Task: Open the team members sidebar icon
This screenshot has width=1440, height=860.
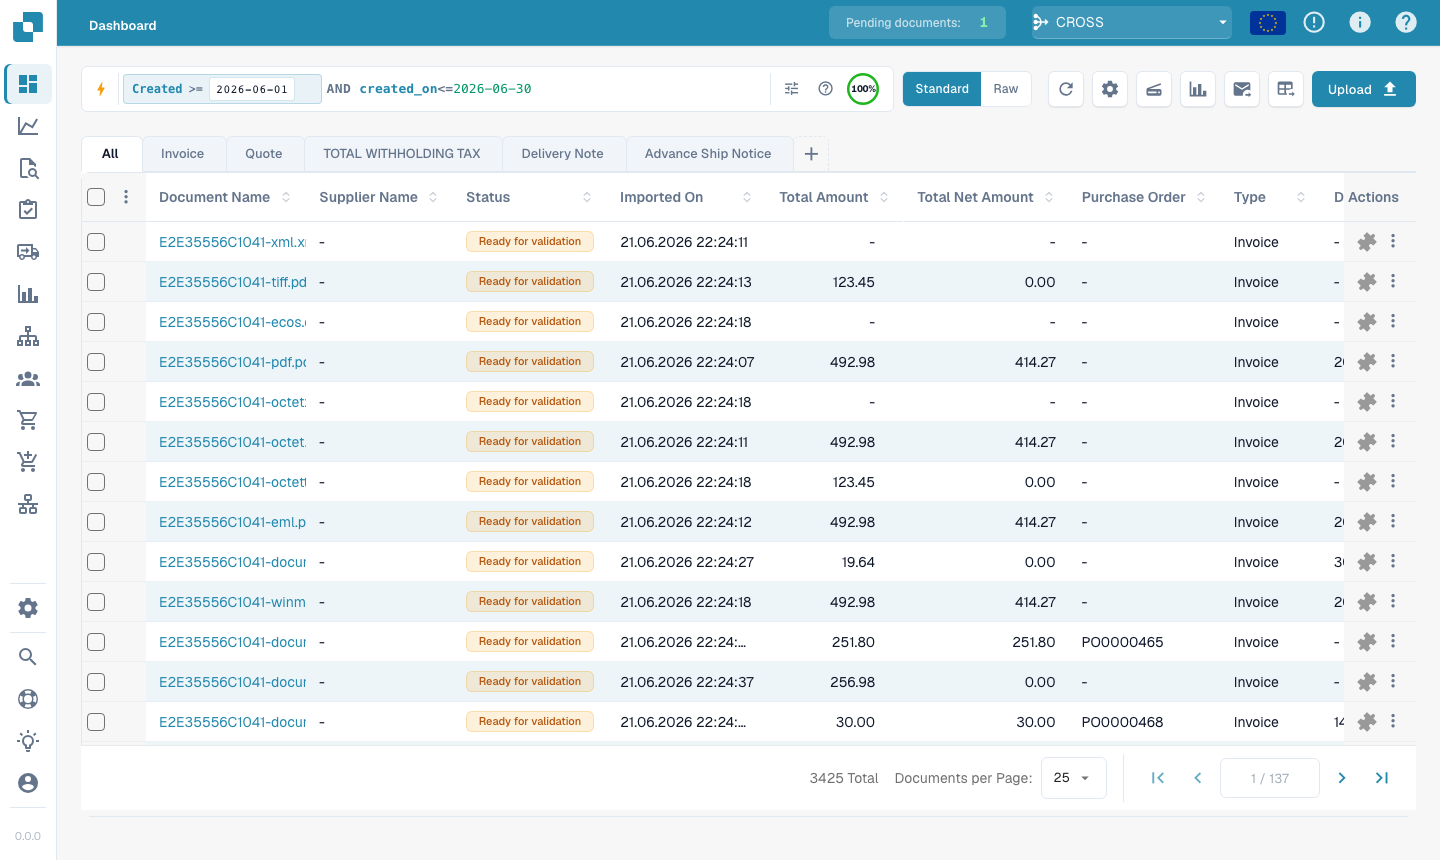Action: (x=28, y=379)
